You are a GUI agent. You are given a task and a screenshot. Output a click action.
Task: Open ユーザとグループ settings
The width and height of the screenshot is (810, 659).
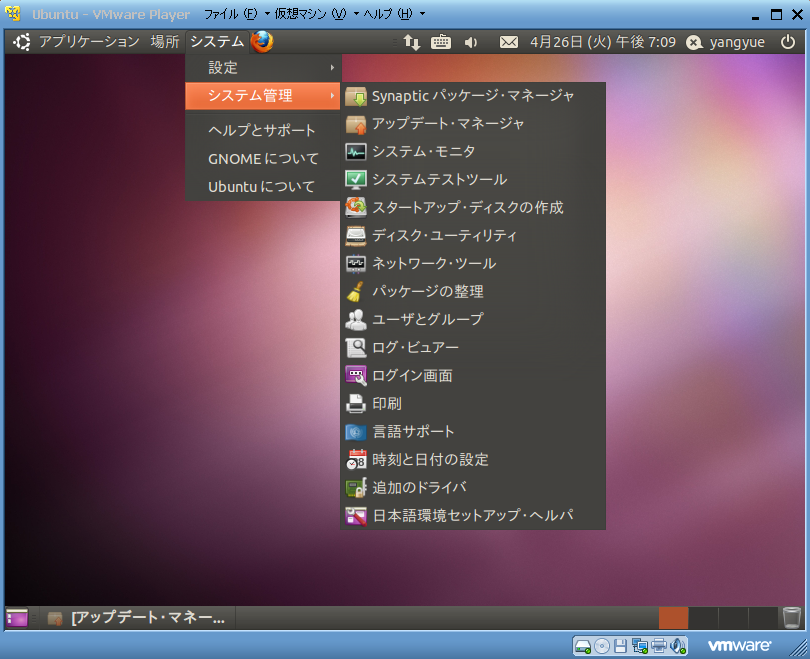tap(473, 319)
